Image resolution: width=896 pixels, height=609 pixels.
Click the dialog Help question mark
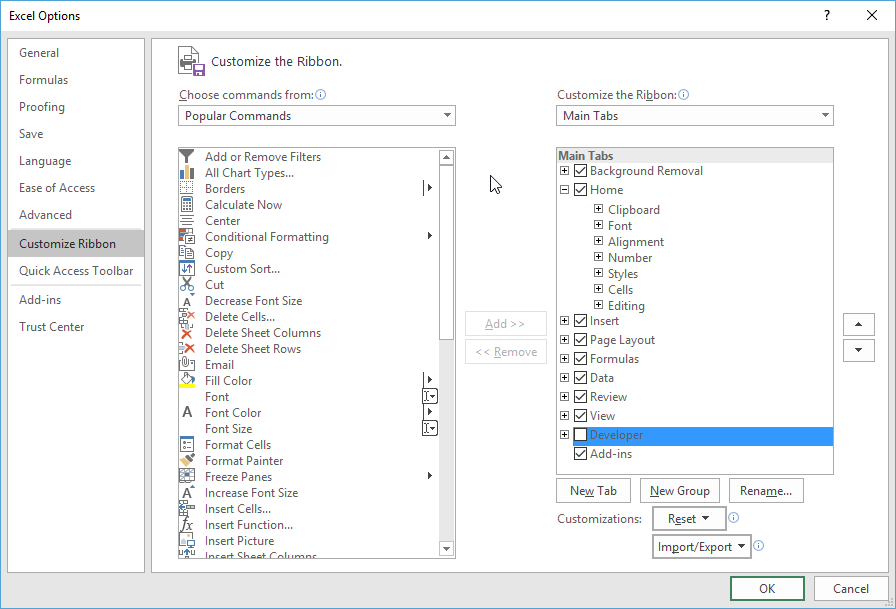[826, 15]
